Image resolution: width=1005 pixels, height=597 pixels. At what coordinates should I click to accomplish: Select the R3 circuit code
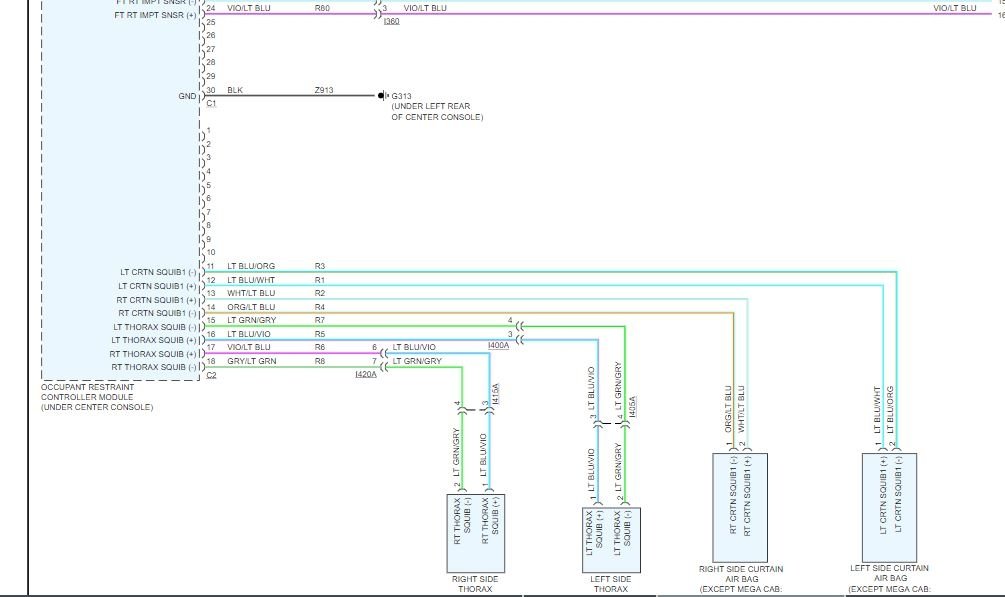pyautogui.click(x=320, y=266)
